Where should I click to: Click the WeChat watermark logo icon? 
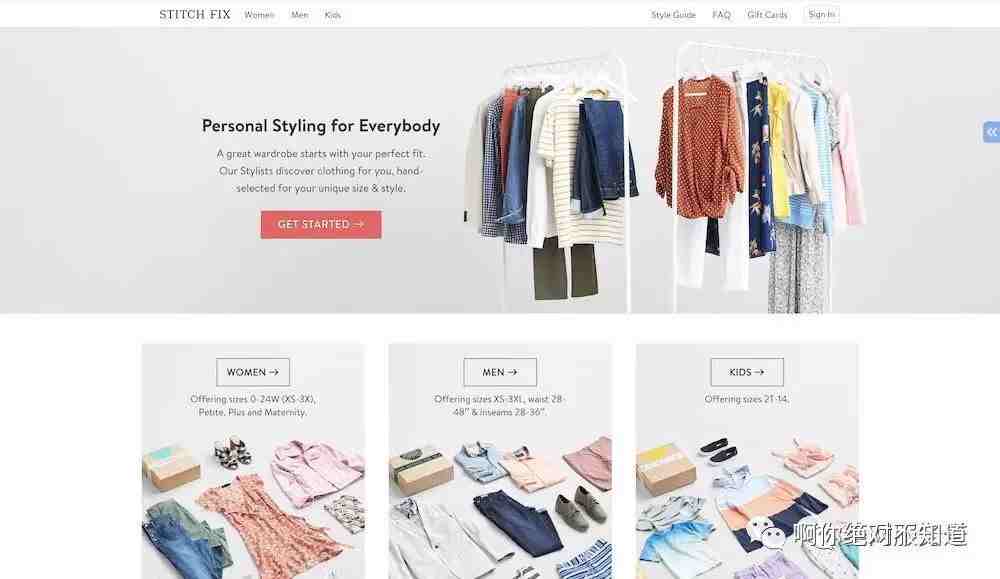[x=765, y=534]
